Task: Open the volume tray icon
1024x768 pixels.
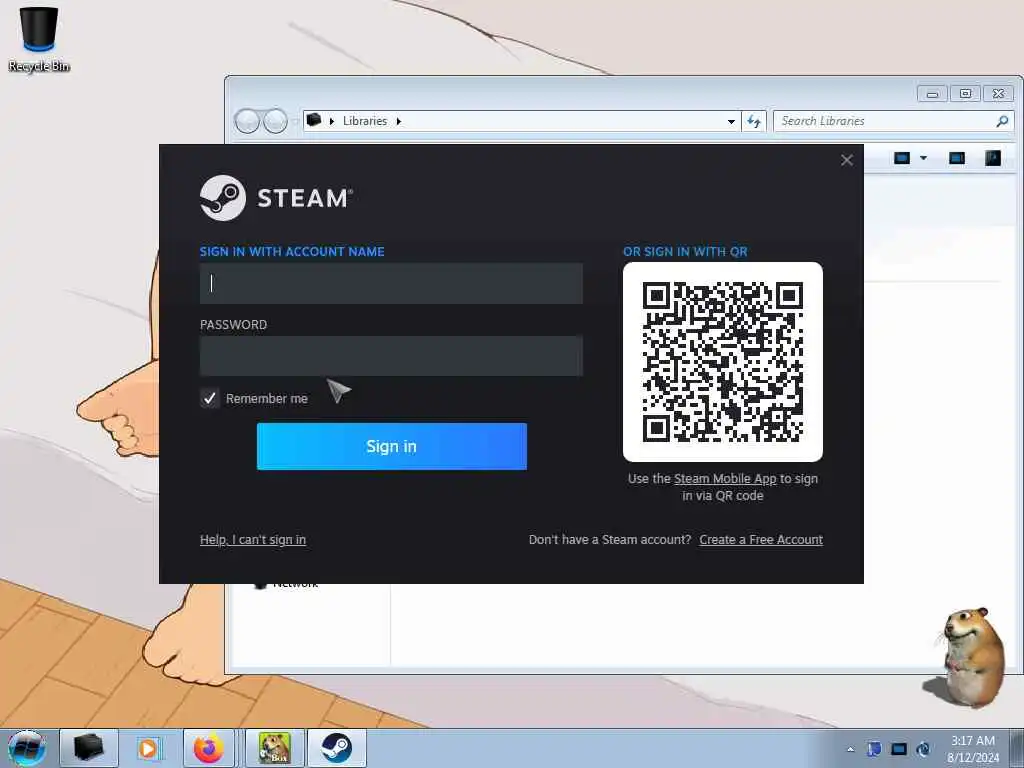Action: (x=923, y=749)
